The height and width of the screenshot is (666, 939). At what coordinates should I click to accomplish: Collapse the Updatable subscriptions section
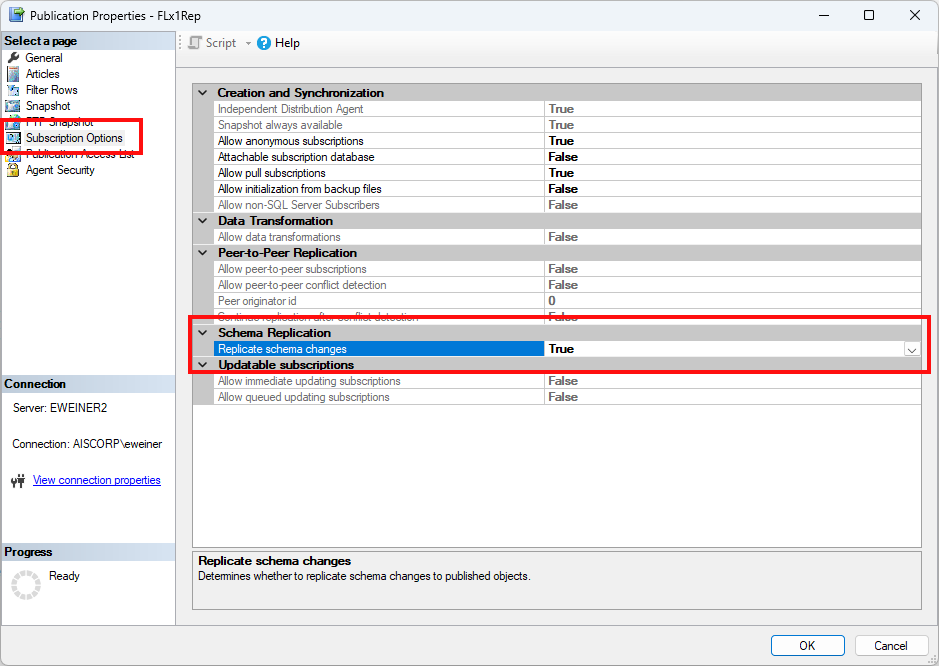point(201,364)
